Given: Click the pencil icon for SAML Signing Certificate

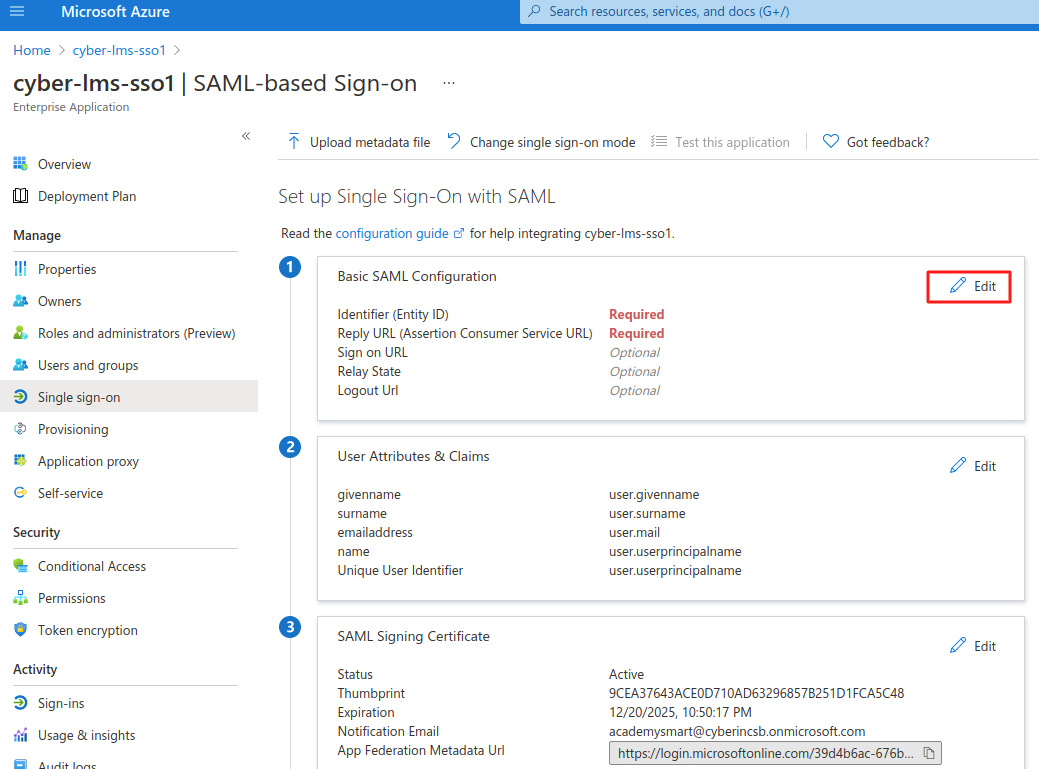Looking at the screenshot, I should tap(957, 646).
